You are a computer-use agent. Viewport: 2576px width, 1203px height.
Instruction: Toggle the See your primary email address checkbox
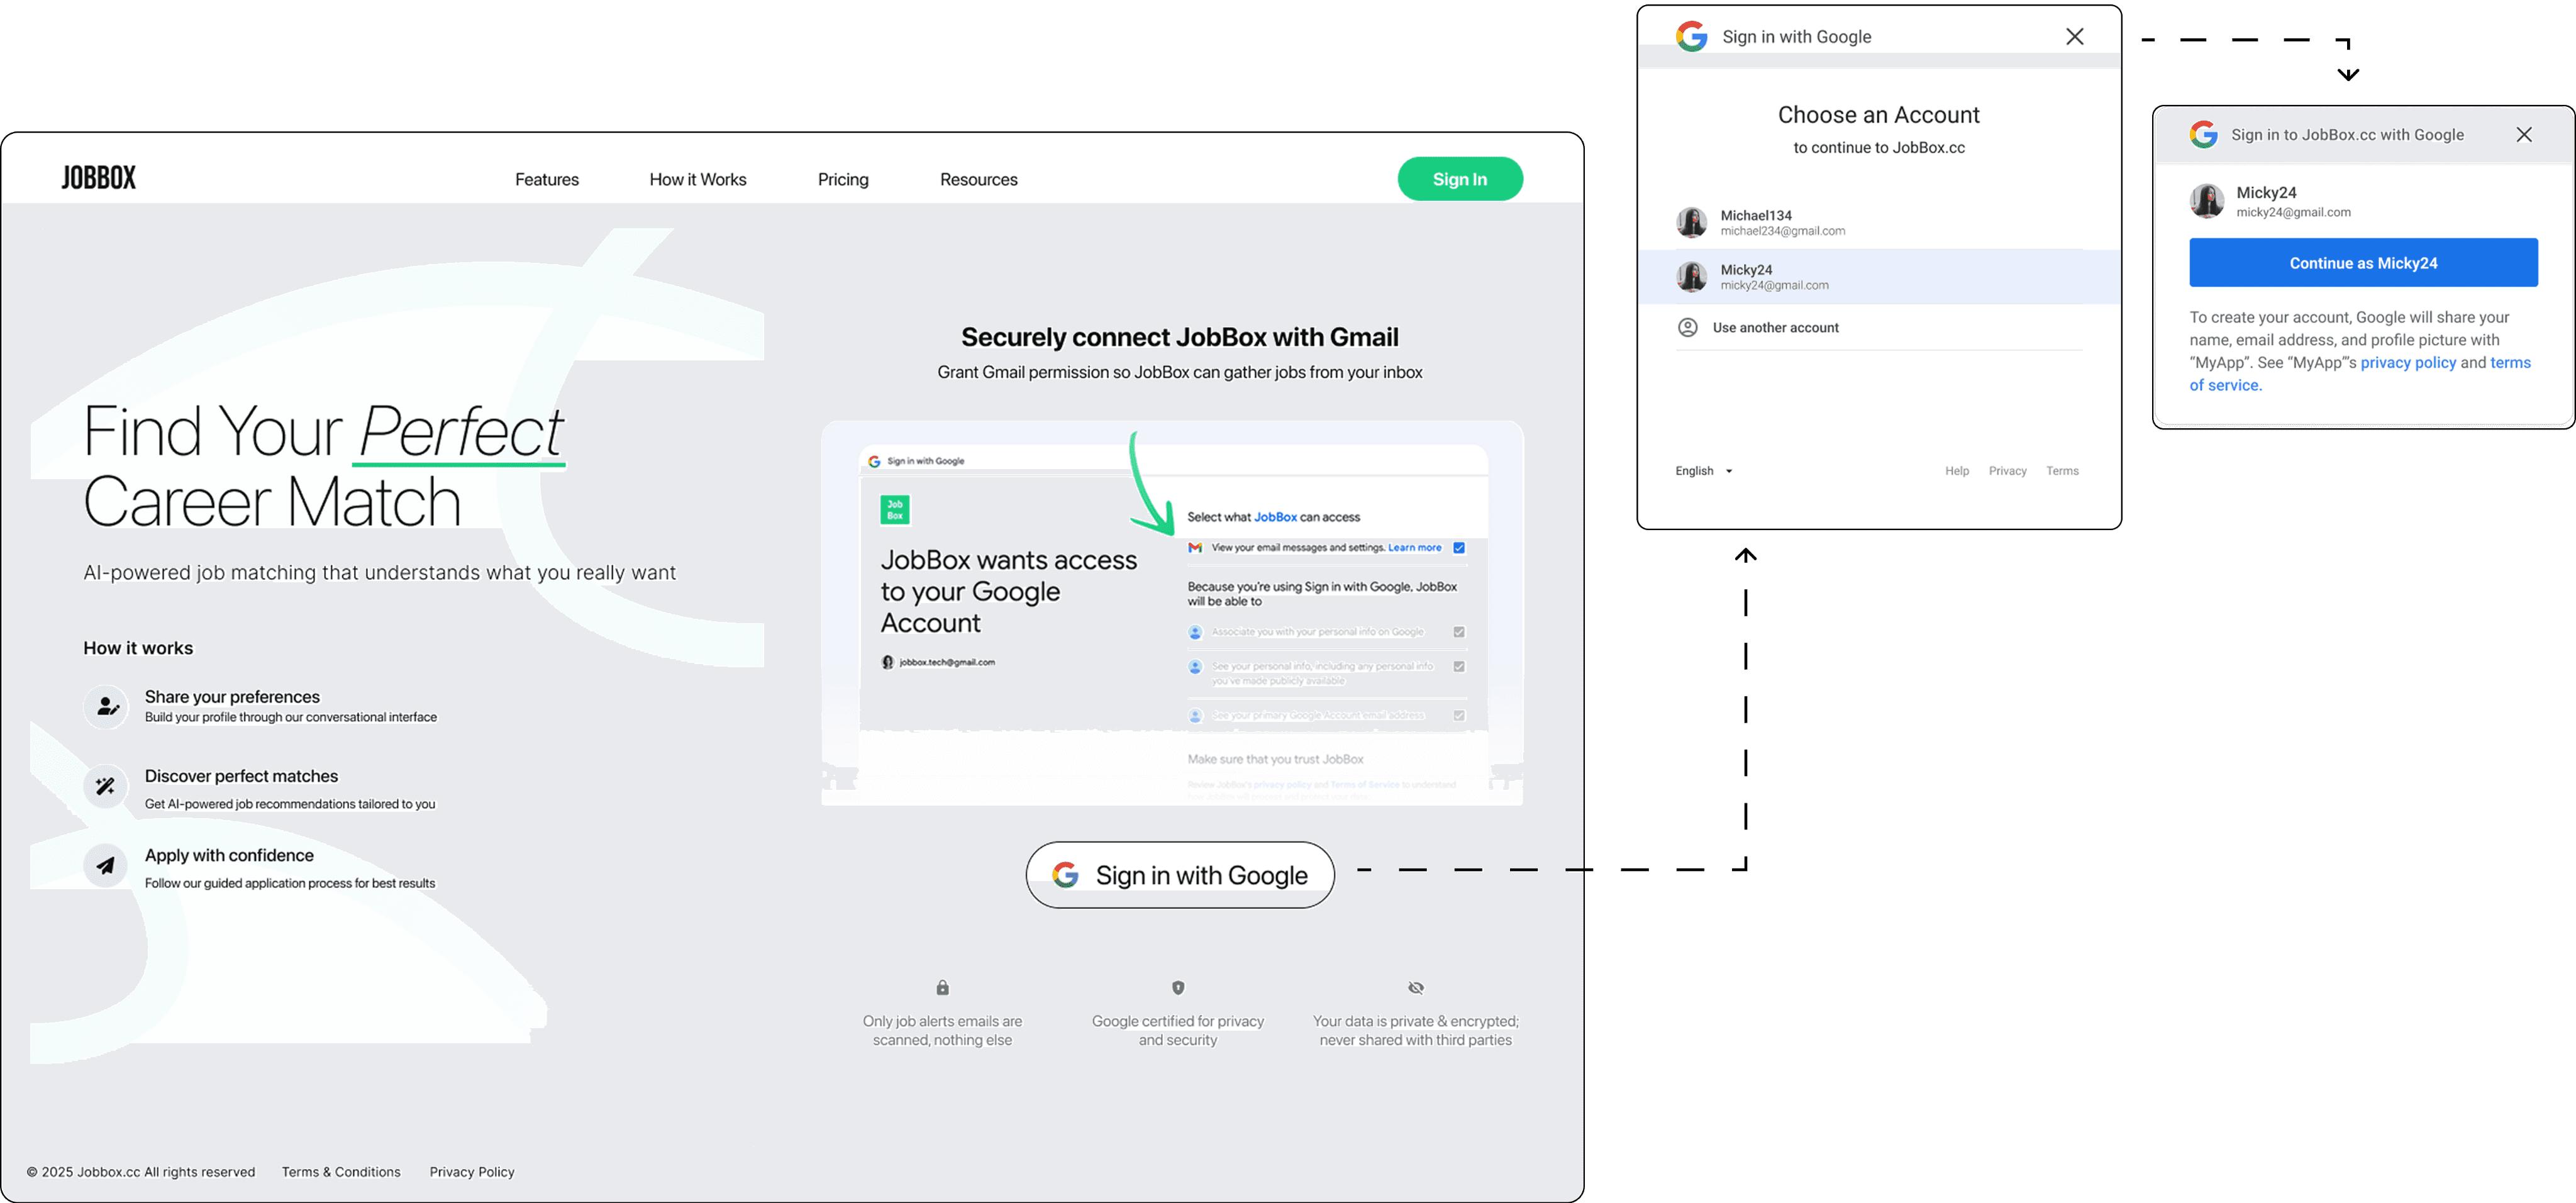pos(1459,715)
